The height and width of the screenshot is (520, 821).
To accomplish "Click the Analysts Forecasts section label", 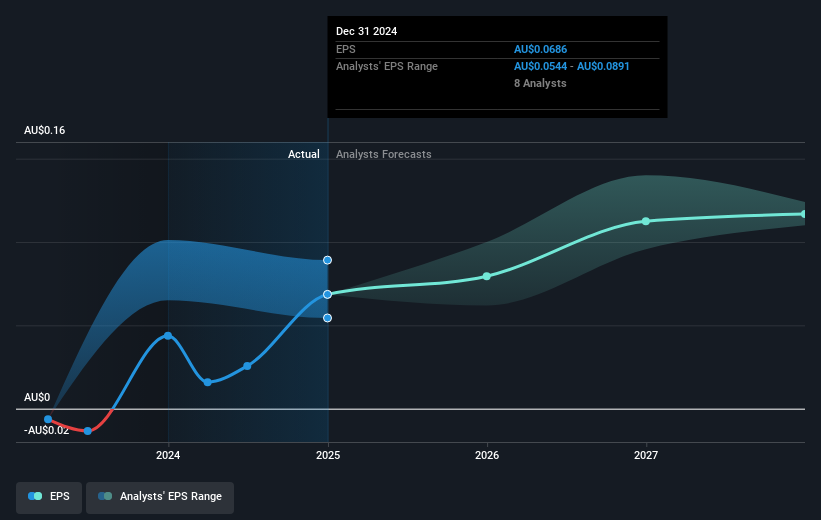I will (x=384, y=154).
